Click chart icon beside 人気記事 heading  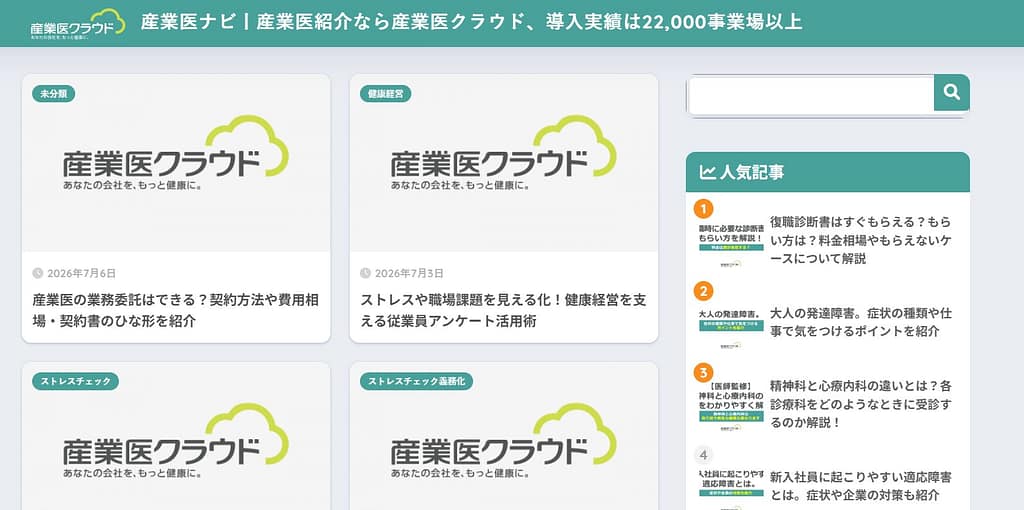point(707,172)
